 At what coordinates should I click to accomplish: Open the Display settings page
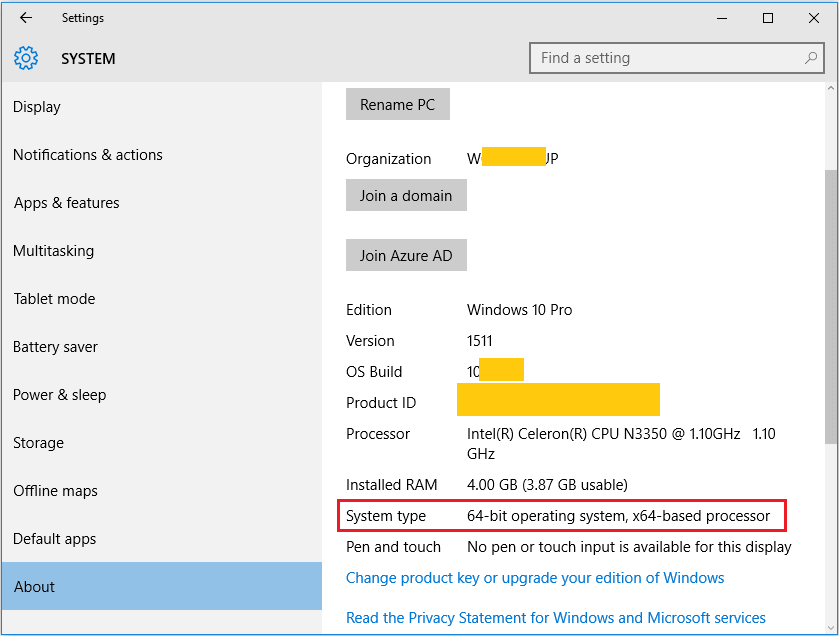(x=161, y=106)
